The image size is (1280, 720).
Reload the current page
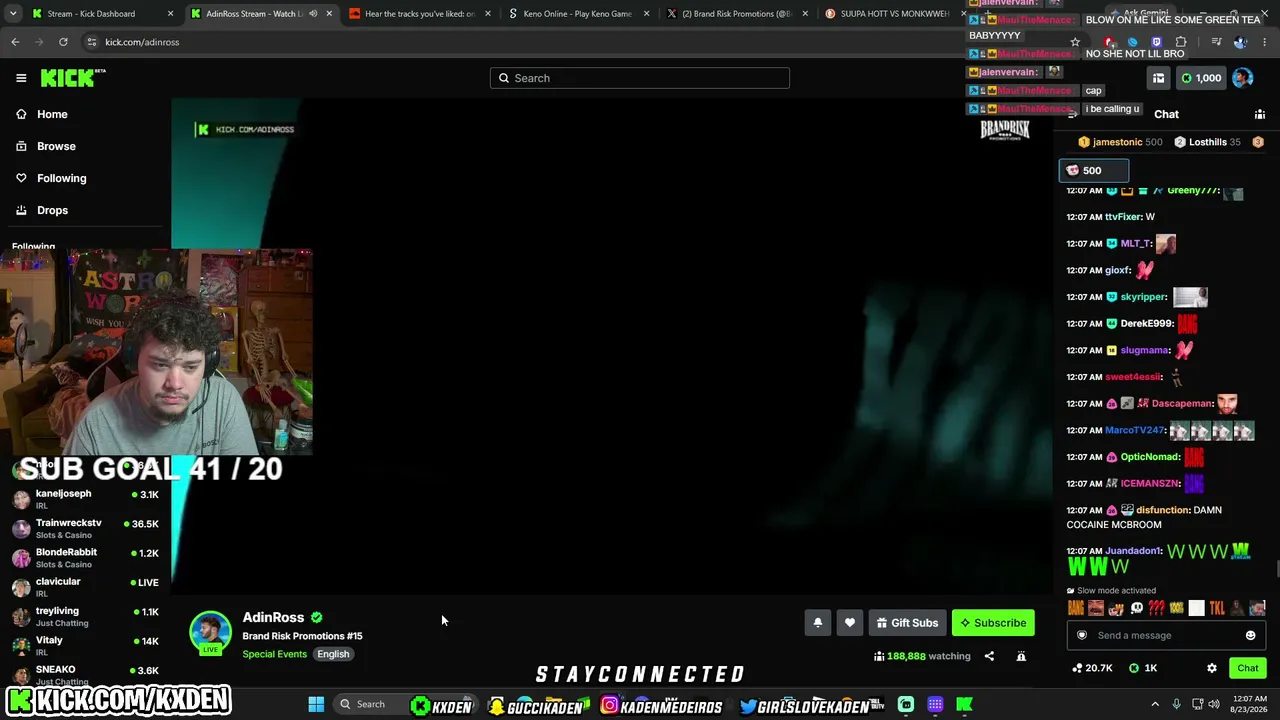pyautogui.click(x=63, y=42)
